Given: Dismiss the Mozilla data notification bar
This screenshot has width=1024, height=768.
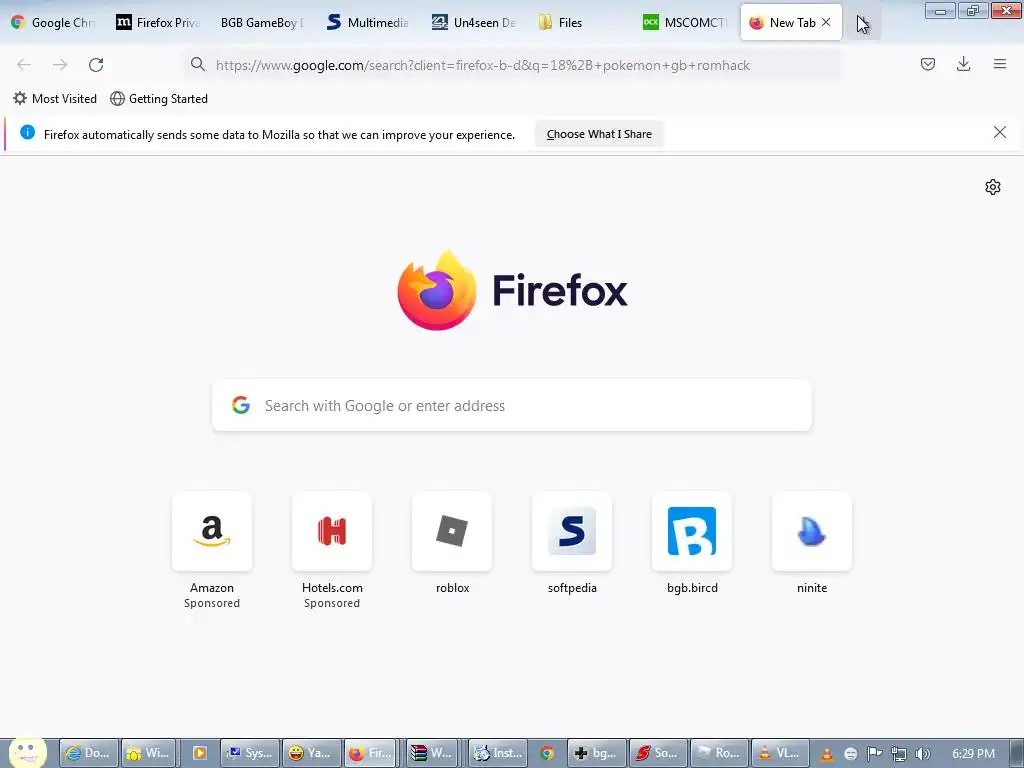Looking at the screenshot, I should [999, 133].
